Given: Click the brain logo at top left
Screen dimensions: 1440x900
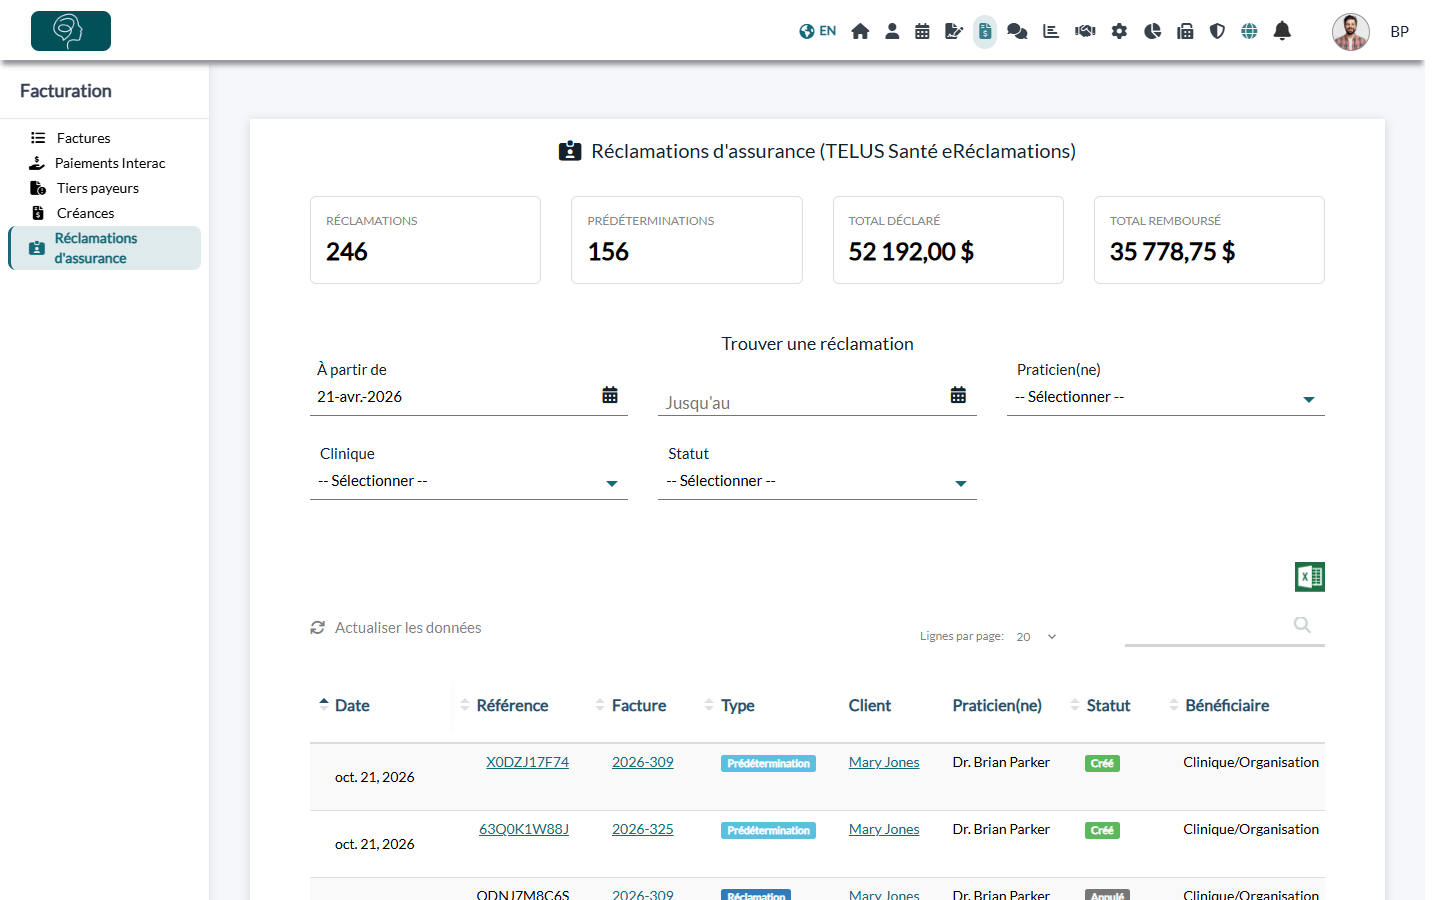Looking at the screenshot, I should [71, 31].
